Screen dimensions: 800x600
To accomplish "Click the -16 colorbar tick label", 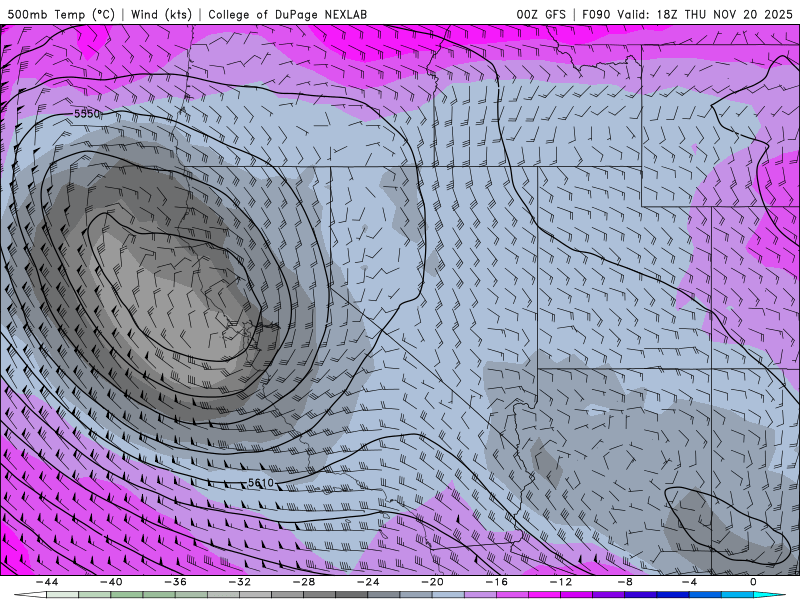I will 496,582.
